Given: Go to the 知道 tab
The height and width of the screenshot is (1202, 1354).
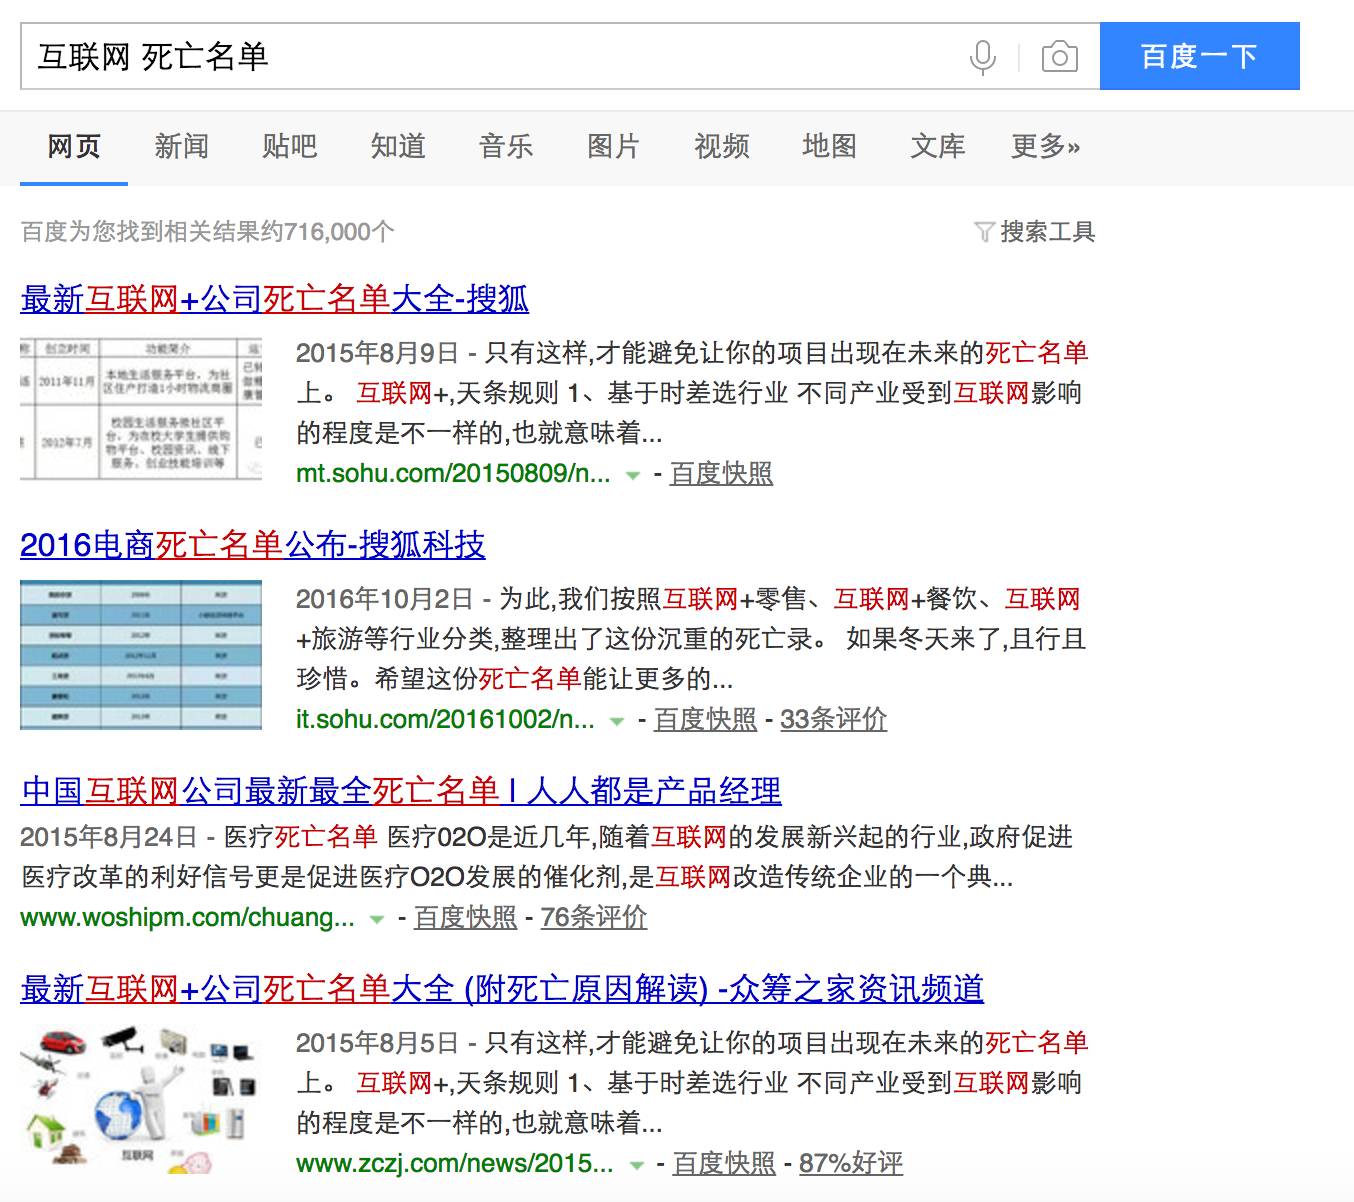Looking at the screenshot, I should pyautogui.click(x=397, y=146).
